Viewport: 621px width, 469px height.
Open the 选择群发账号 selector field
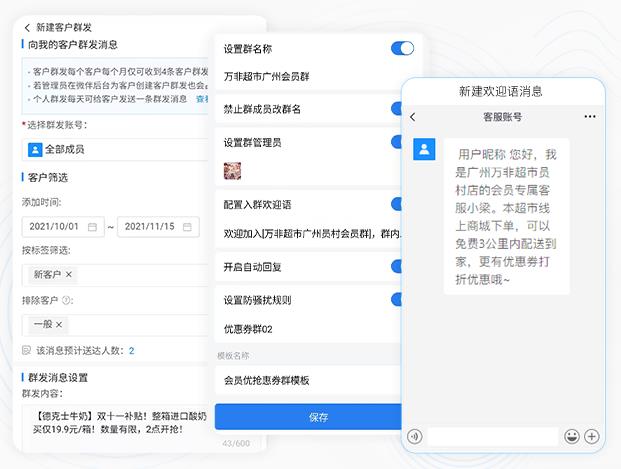[115, 150]
